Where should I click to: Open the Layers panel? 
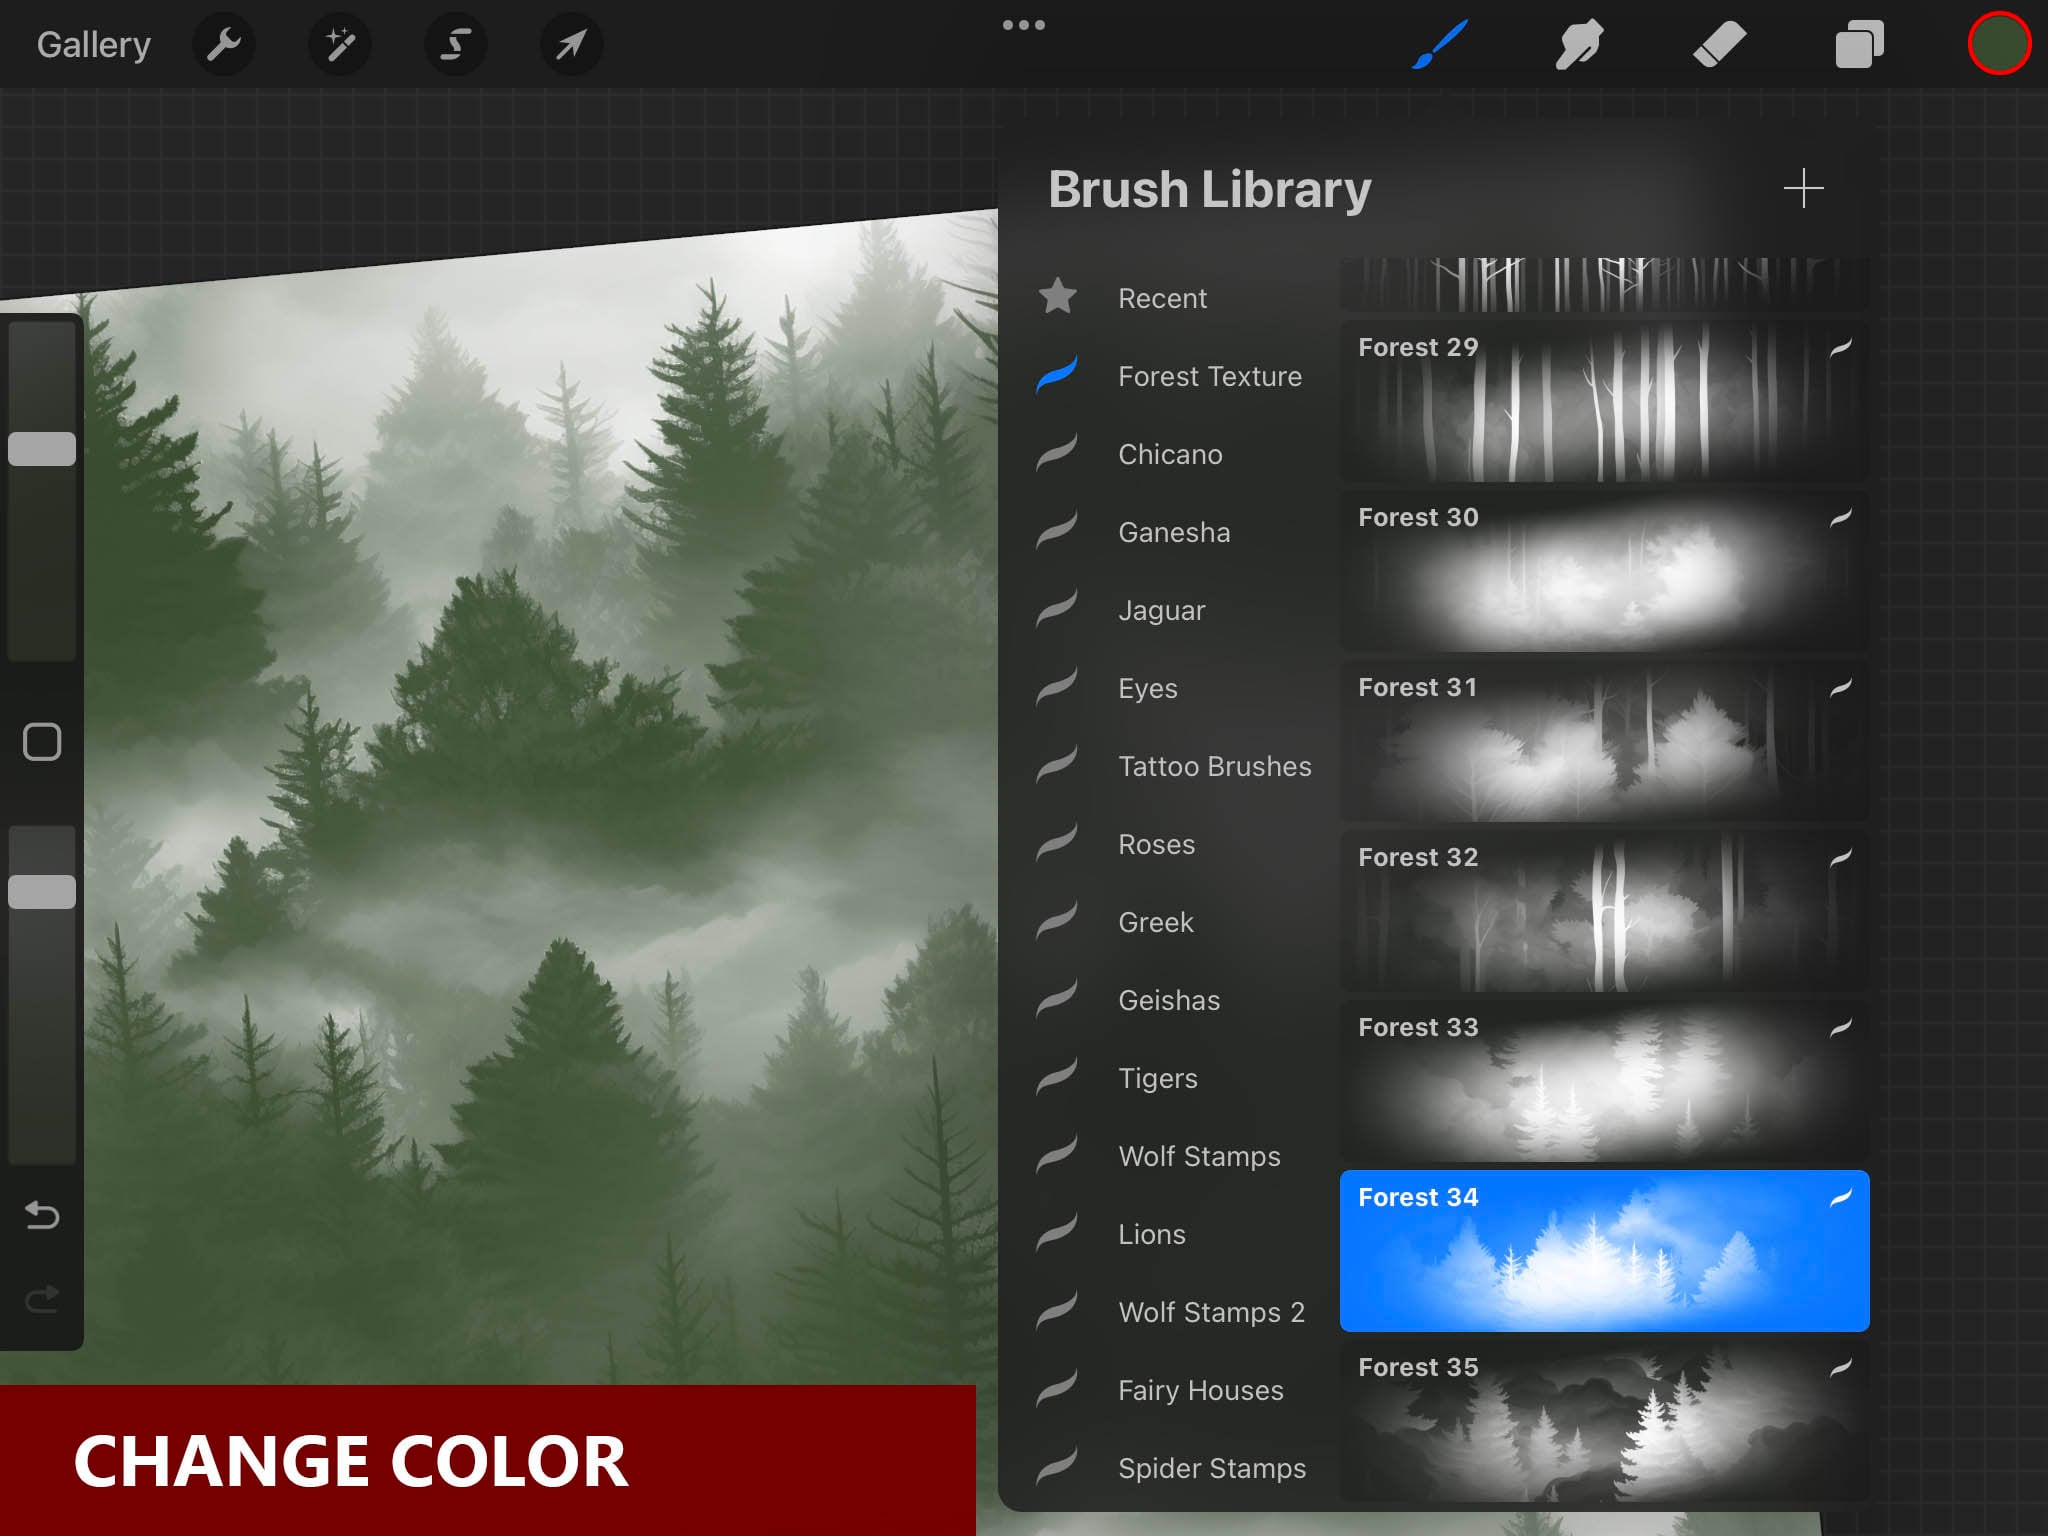coord(1859,44)
